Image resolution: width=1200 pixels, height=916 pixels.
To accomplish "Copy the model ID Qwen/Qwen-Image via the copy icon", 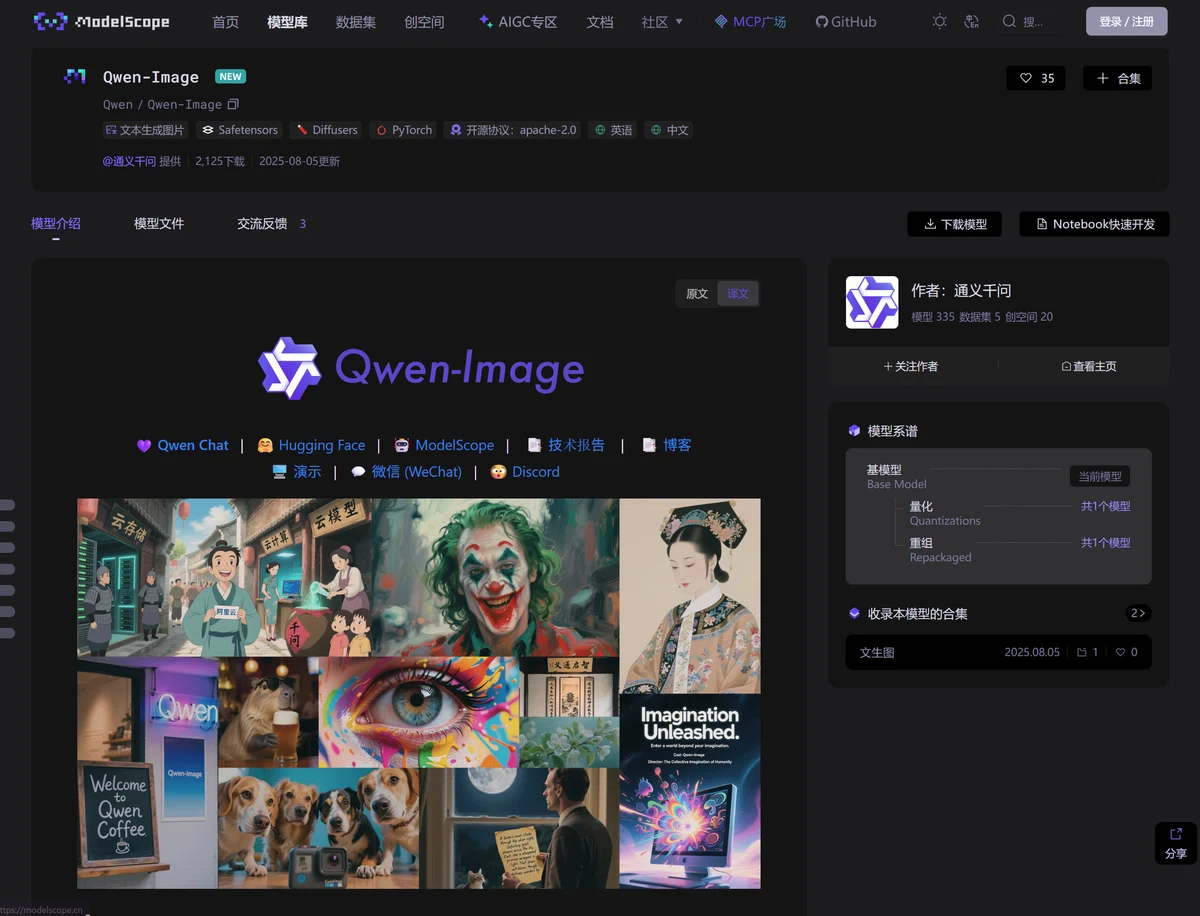I will (233, 104).
